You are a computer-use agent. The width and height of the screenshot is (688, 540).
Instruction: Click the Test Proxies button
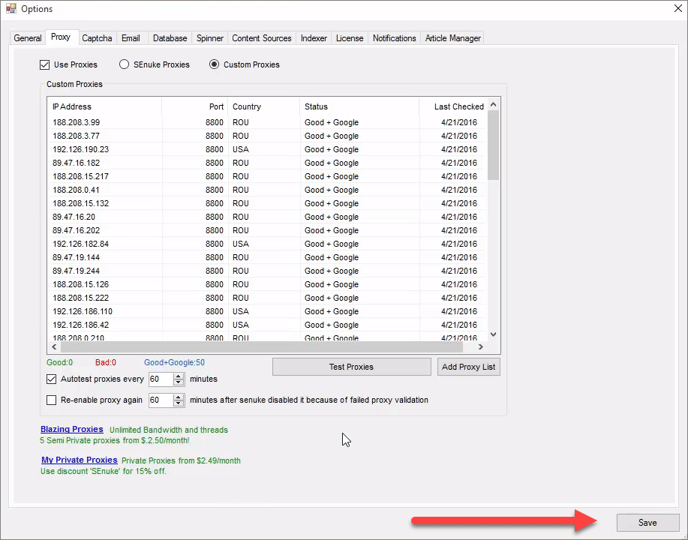click(x=351, y=367)
